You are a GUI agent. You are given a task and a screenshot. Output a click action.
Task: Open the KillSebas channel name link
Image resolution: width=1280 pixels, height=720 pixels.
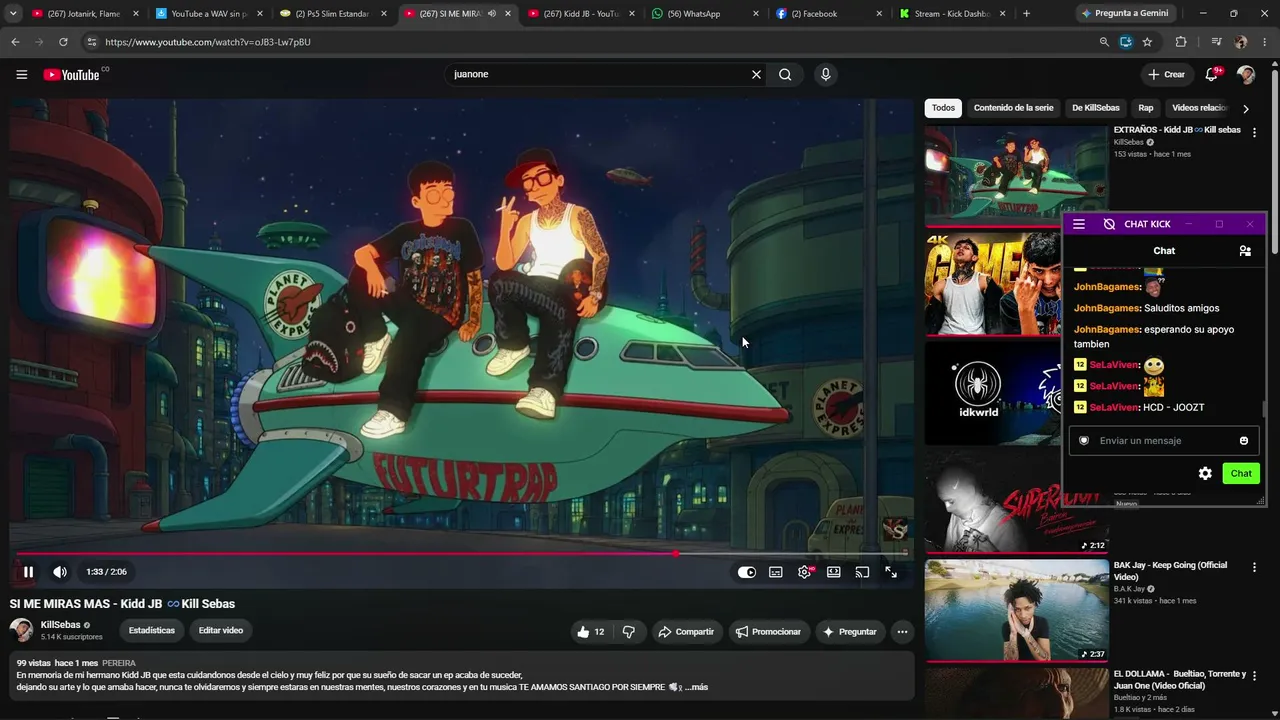pyautogui.click(x=60, y=625)
